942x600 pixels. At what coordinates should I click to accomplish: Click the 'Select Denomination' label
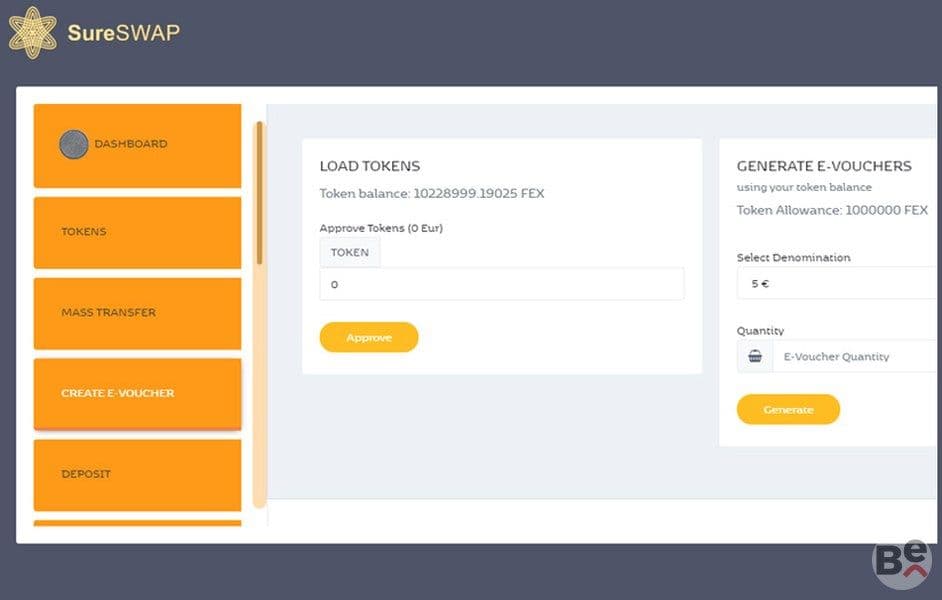click(x=794, y=258)
